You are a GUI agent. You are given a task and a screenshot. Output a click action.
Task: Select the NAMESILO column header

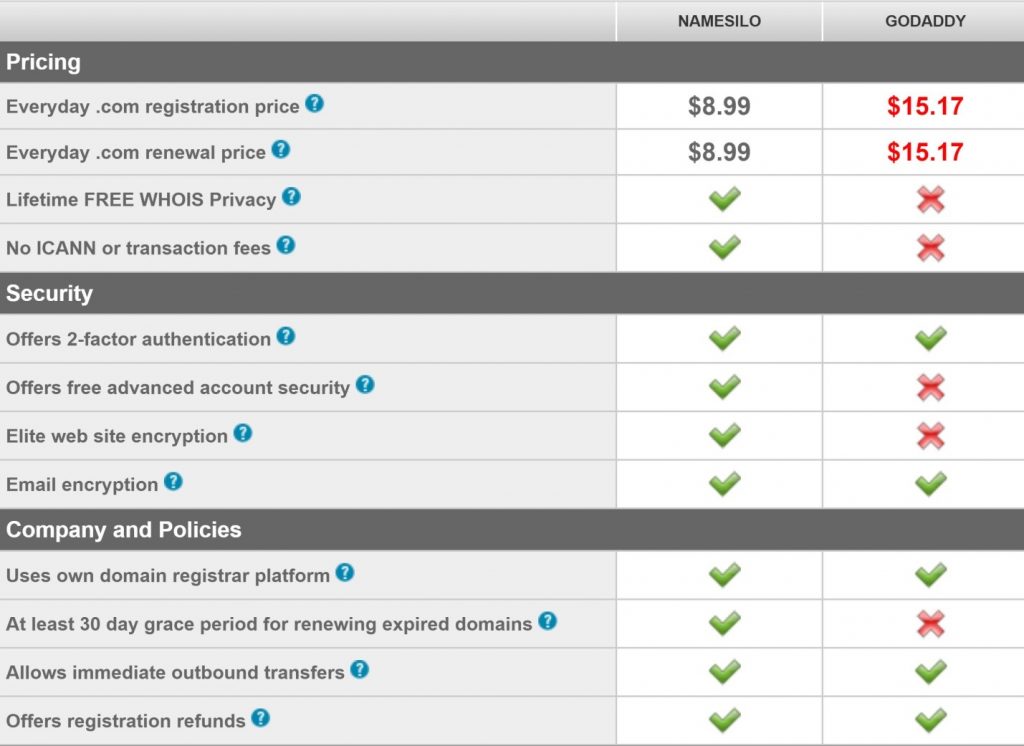[719, 21]
